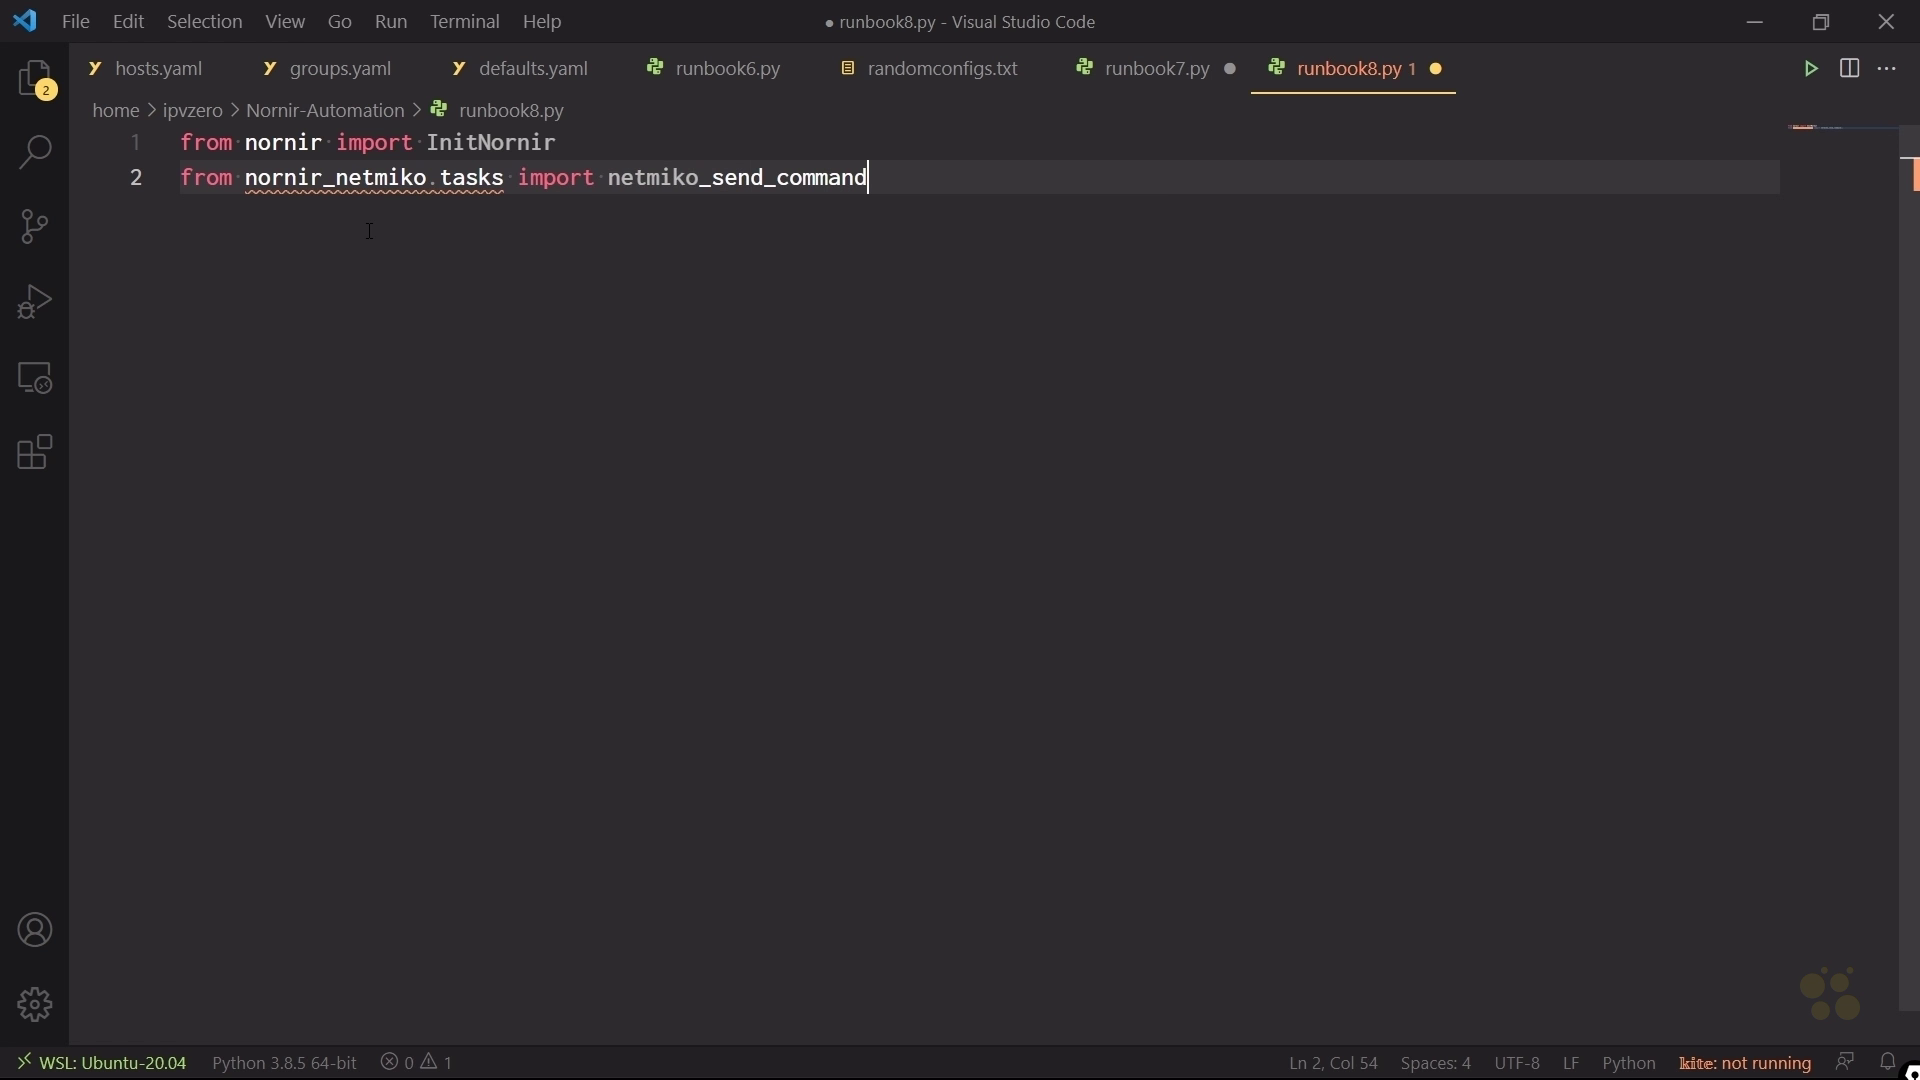1920x1080 pixels.
Task: Open the Terminal menu
Action: (465, 21)
